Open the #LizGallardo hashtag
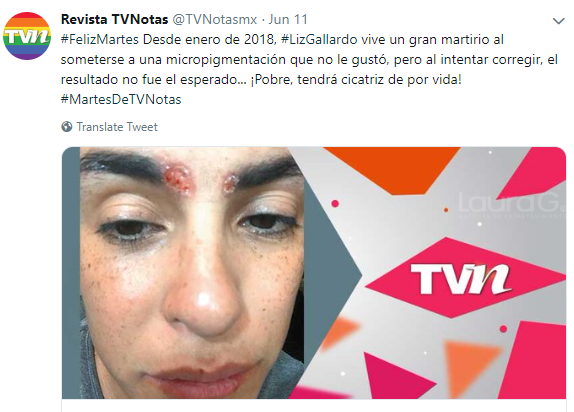The width and height of the screenshot is (574, 412). (x=319, y=40)
